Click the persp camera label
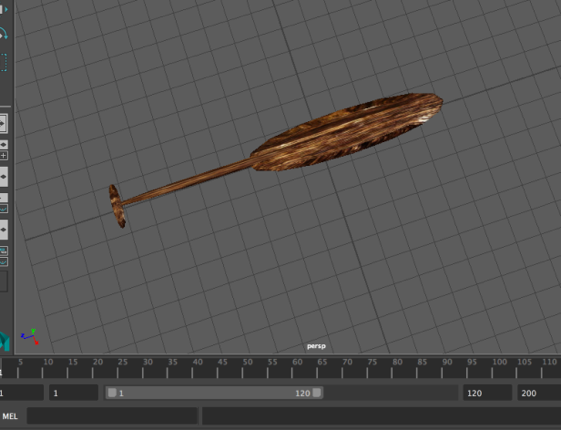The width and height of the screenshot is (561, 430). [316, 346]
